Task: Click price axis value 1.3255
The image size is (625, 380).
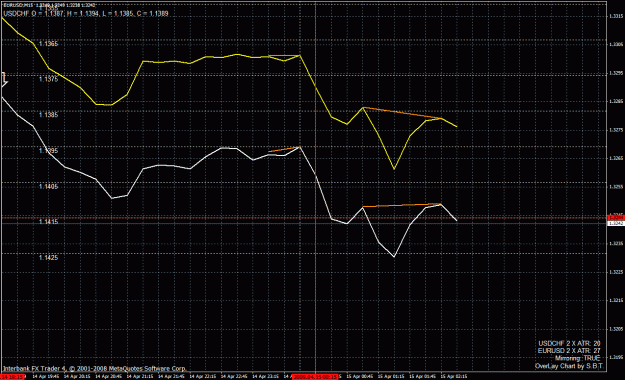Action: [616, 187]
